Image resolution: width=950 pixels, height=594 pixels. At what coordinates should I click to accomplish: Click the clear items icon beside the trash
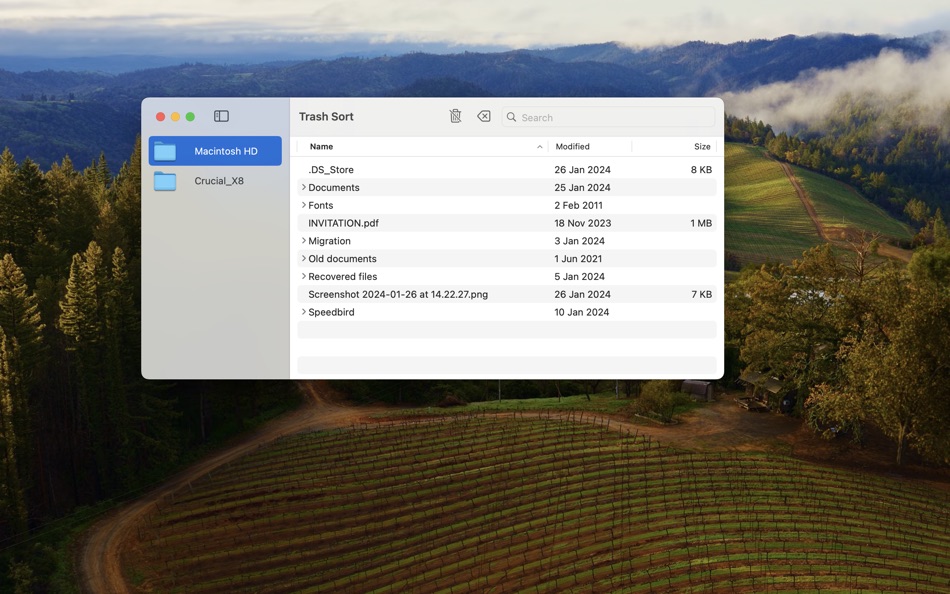click(x=484, y=116)
